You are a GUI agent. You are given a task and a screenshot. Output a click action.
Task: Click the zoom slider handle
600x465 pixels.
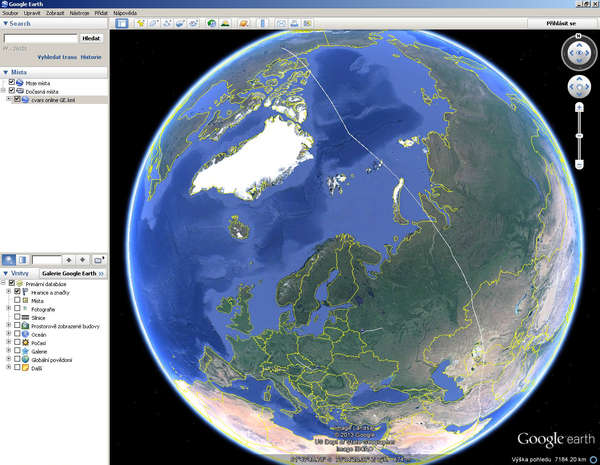(579, 136)
